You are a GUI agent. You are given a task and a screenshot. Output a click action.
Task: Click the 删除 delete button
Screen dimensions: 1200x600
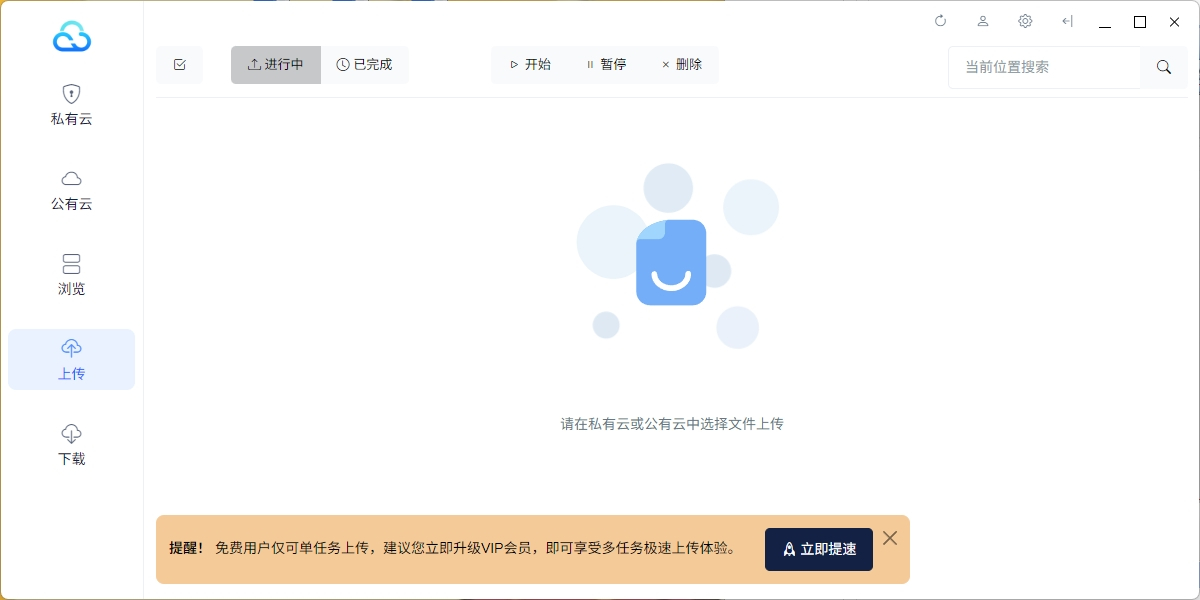[x=682, y=65]
